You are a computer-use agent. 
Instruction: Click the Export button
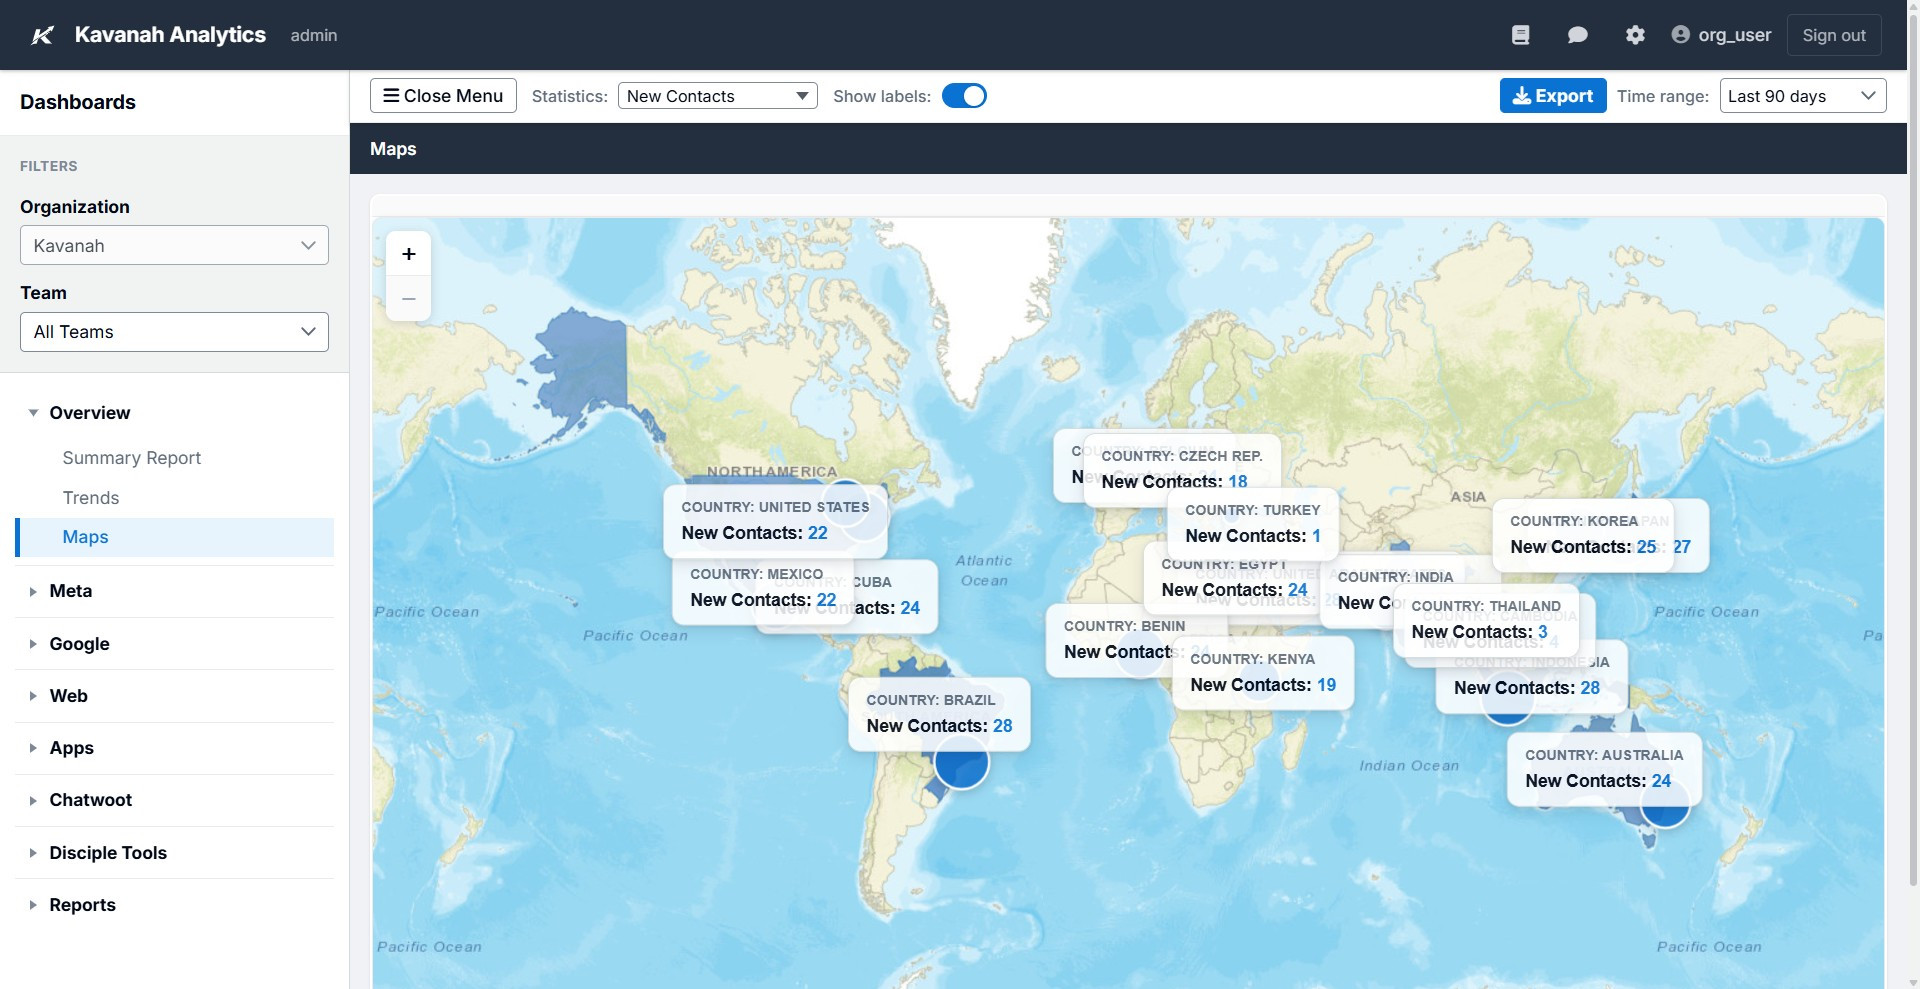tap(1553, 95)
